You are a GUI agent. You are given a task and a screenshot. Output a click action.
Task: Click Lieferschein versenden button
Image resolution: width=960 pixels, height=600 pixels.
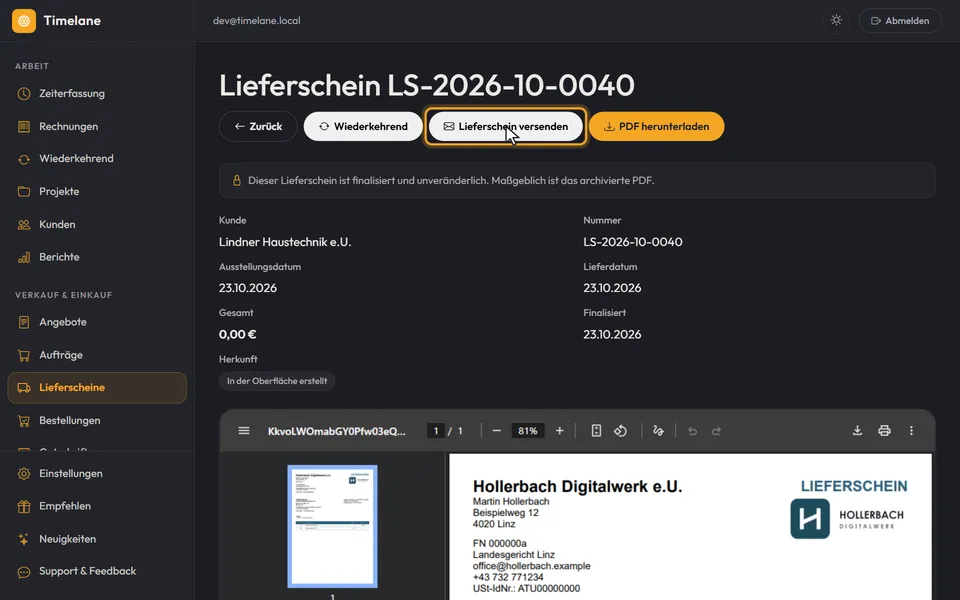tap(506, 126)
